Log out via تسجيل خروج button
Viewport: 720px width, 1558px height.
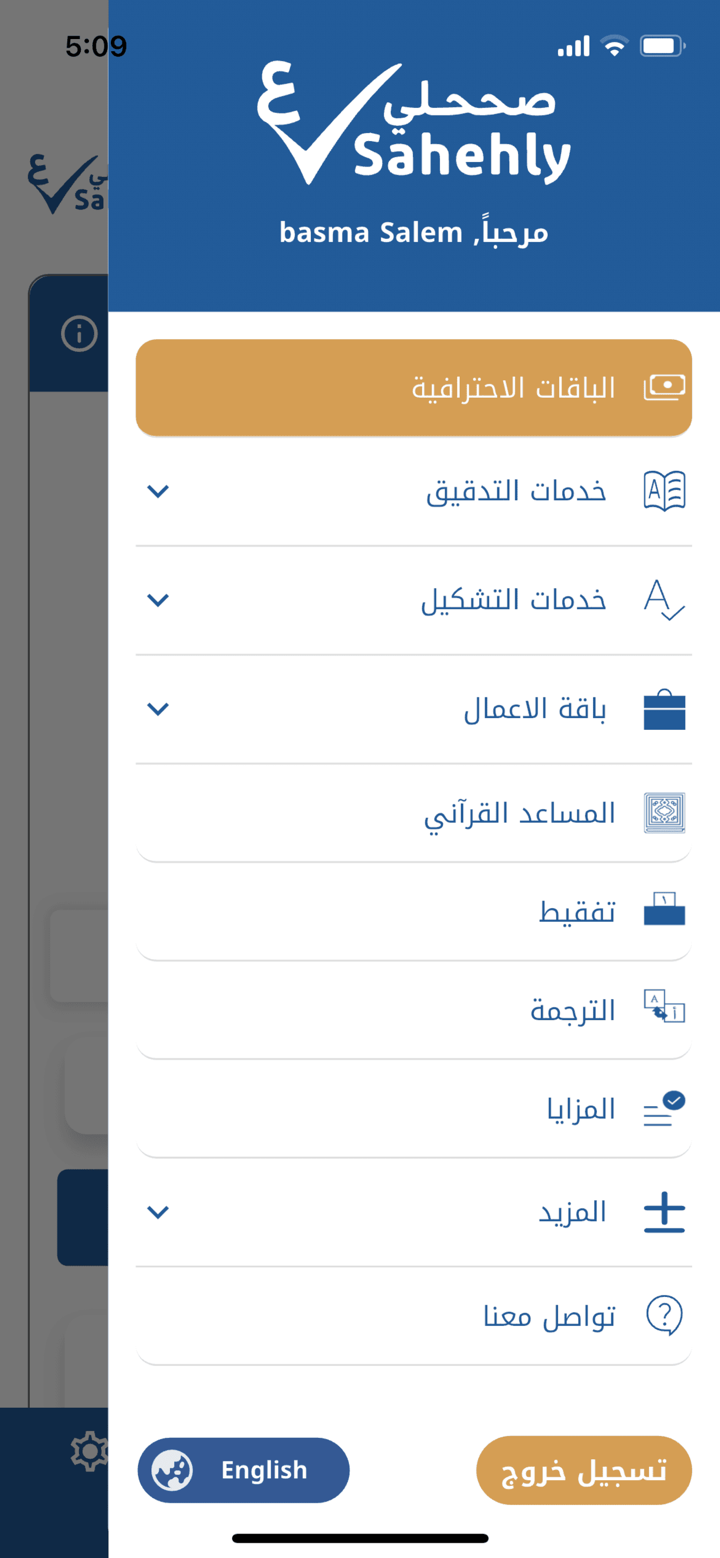pos(583,1469)
